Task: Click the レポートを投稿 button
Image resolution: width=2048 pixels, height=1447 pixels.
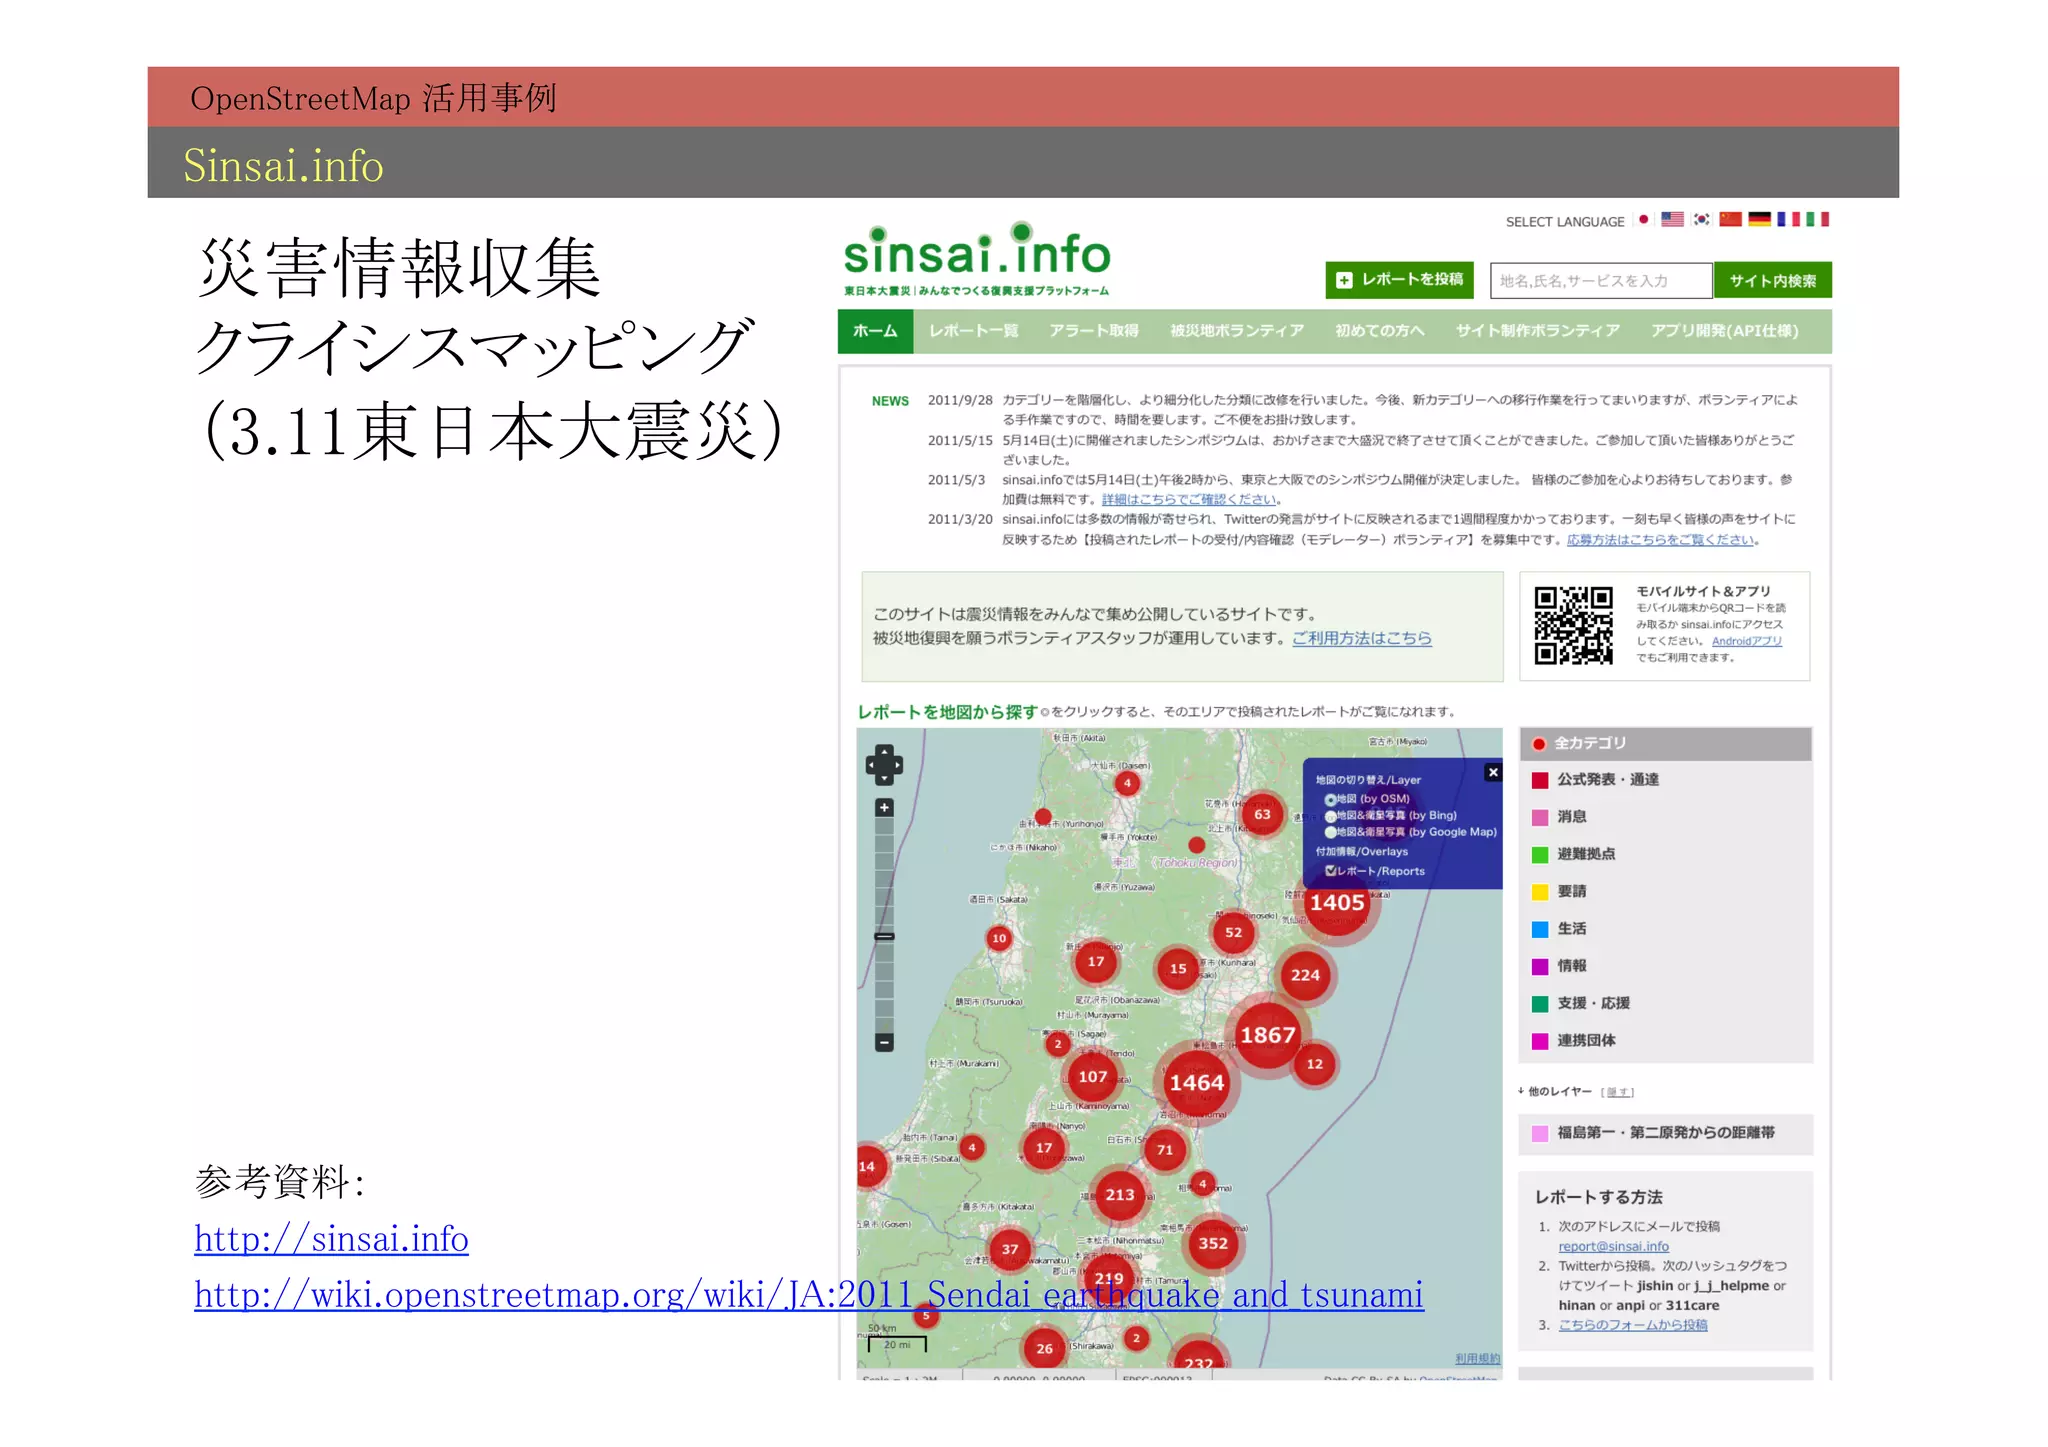Action: click(x=1401, y=280)
